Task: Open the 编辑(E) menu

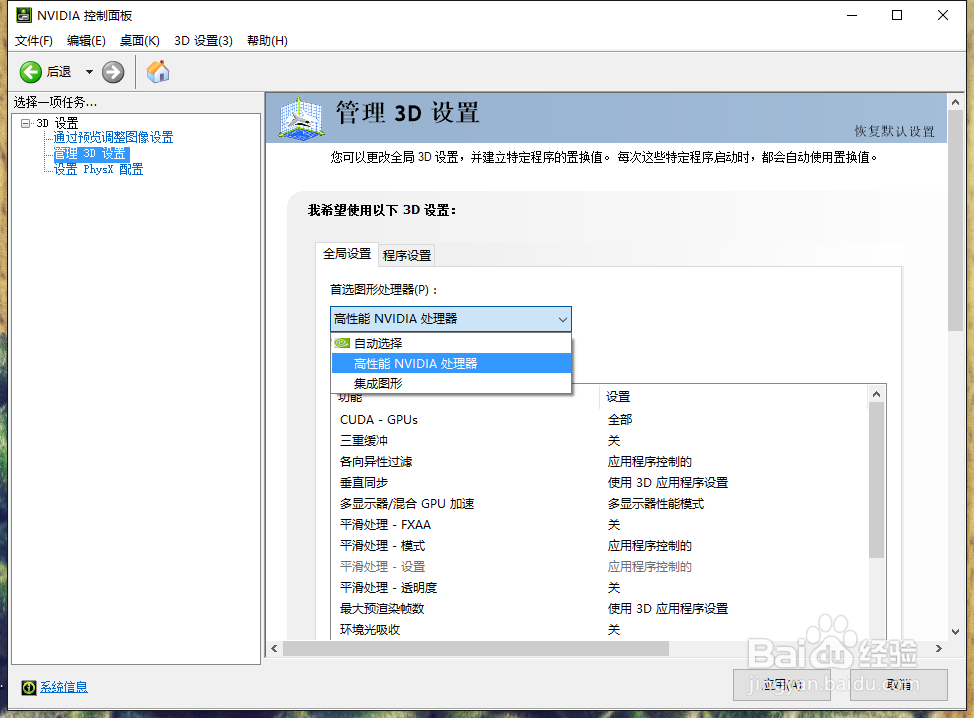Action: [x=86, y=40]
